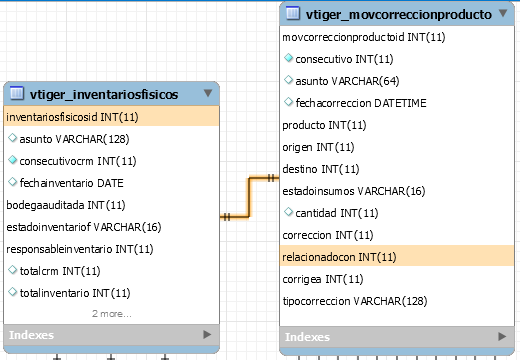This screenshot has width=520, height=360.
Task: Click the diamond icon beside asunto VARCHAR(64)
Action: 288,80
